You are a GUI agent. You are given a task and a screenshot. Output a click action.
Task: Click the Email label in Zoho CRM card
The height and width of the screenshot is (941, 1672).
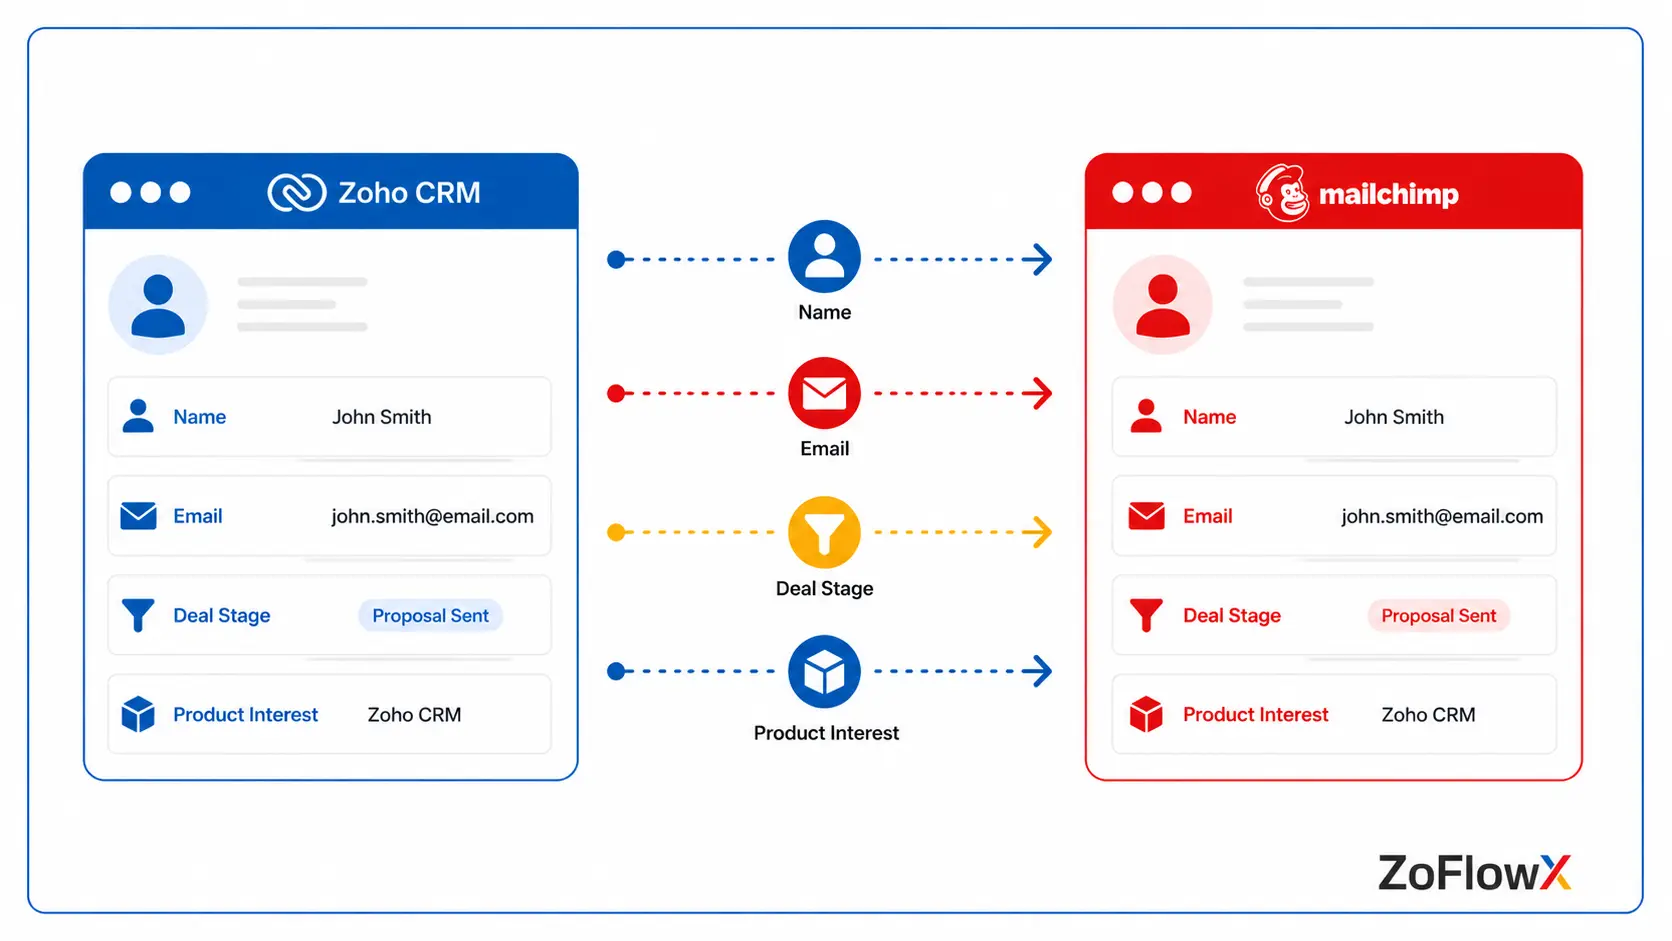[x=198, y=516]
